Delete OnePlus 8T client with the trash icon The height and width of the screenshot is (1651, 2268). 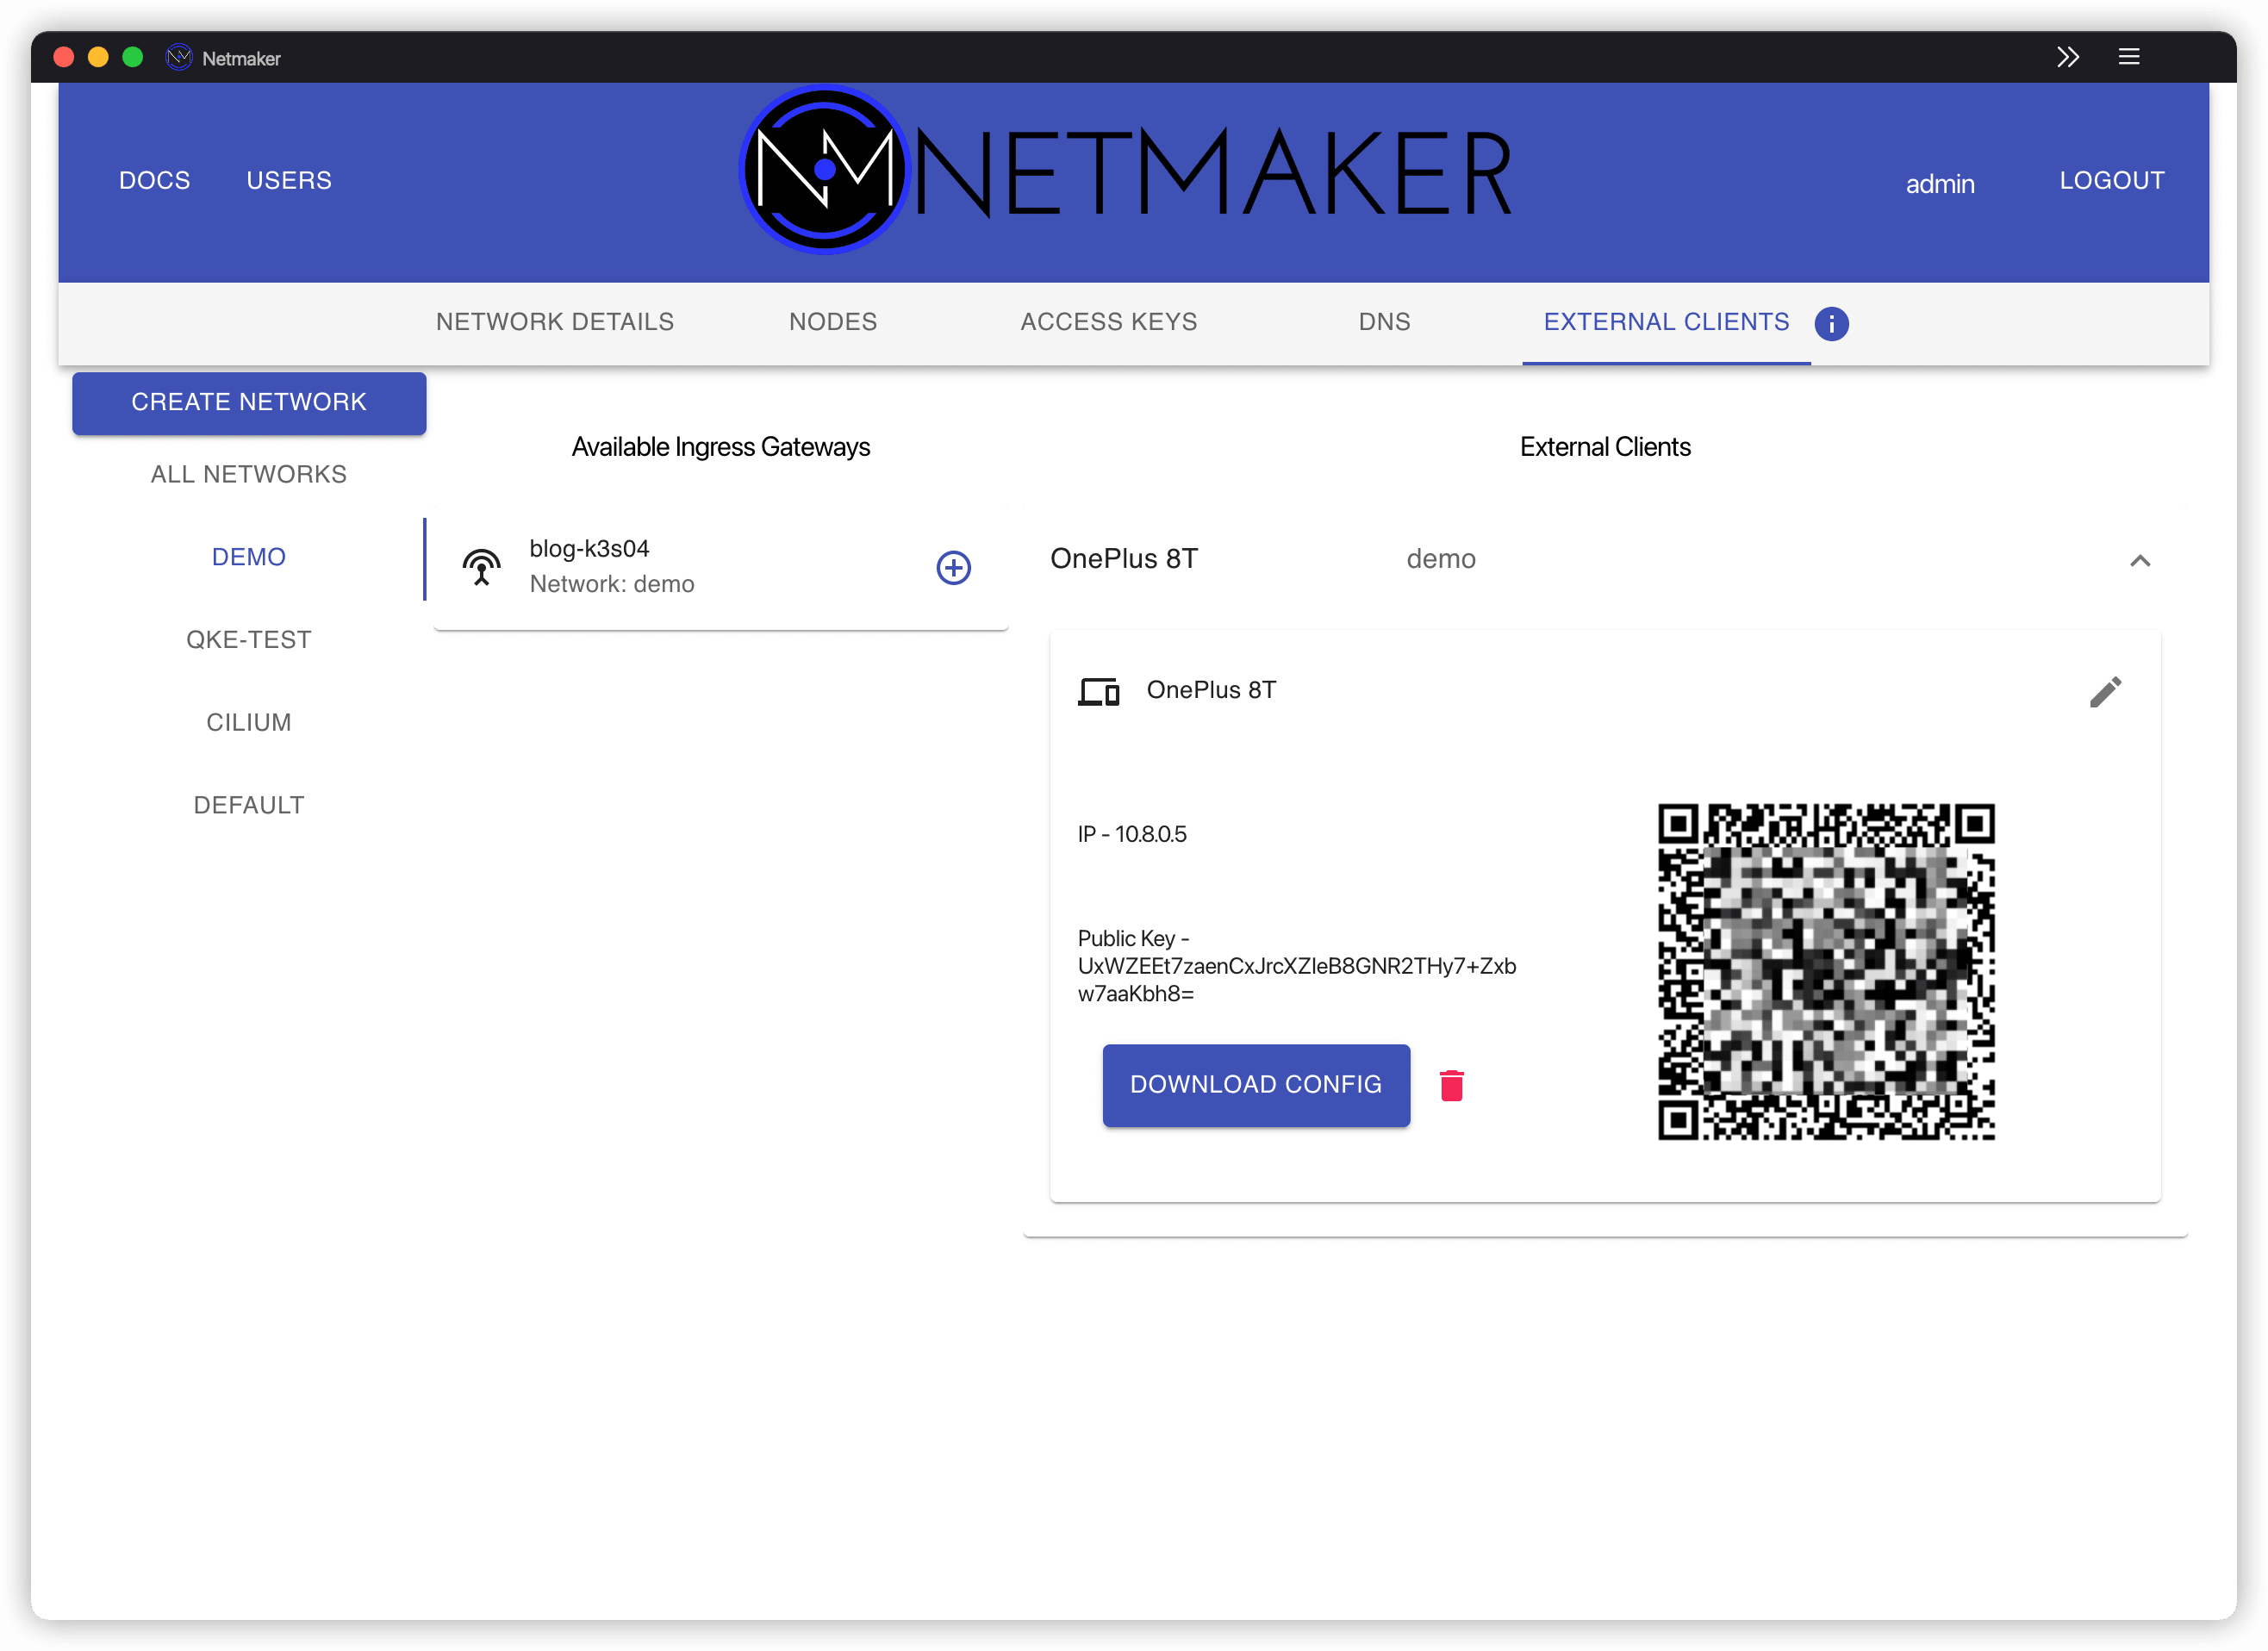pos(1452,1085)
